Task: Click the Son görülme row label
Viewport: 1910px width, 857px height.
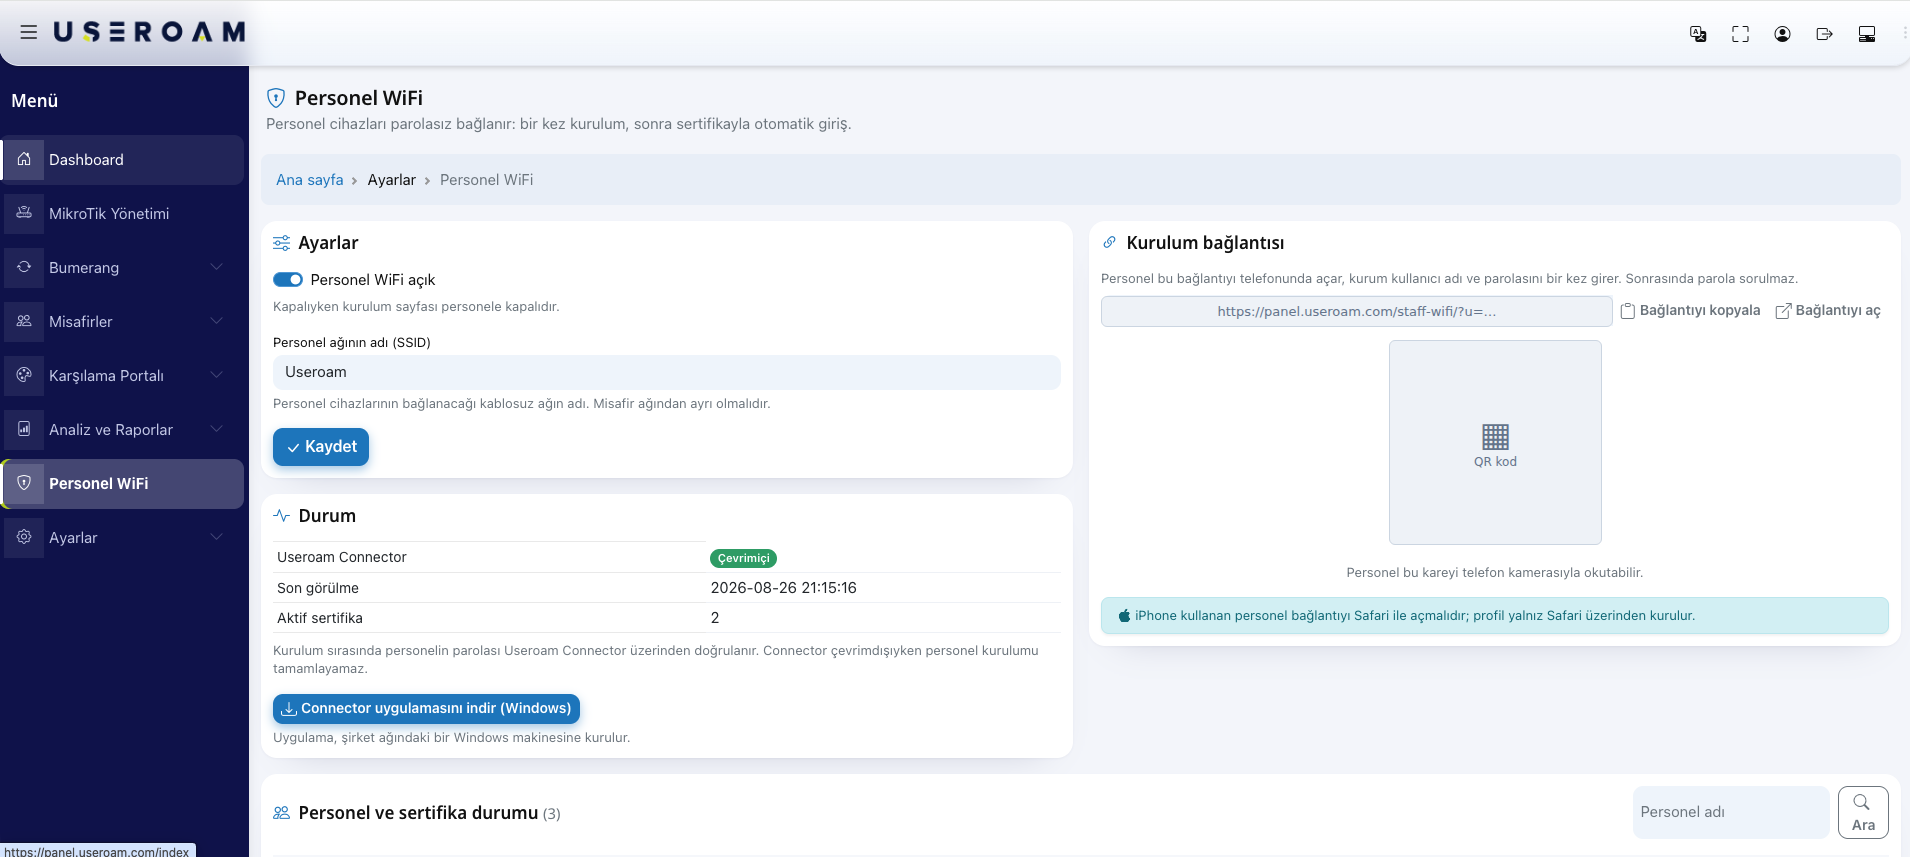Action: pos(318,588)
